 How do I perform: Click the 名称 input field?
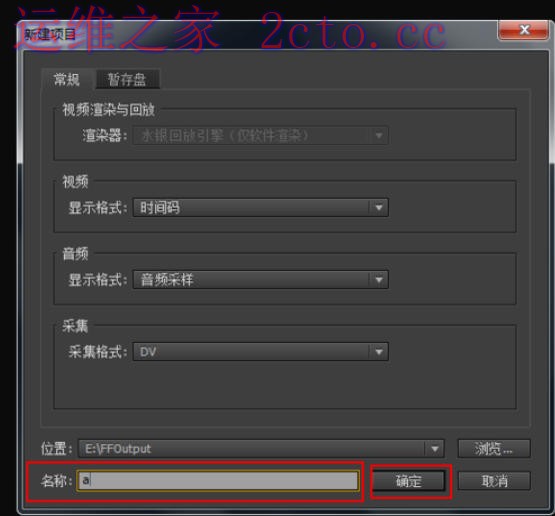click(218, 481)
